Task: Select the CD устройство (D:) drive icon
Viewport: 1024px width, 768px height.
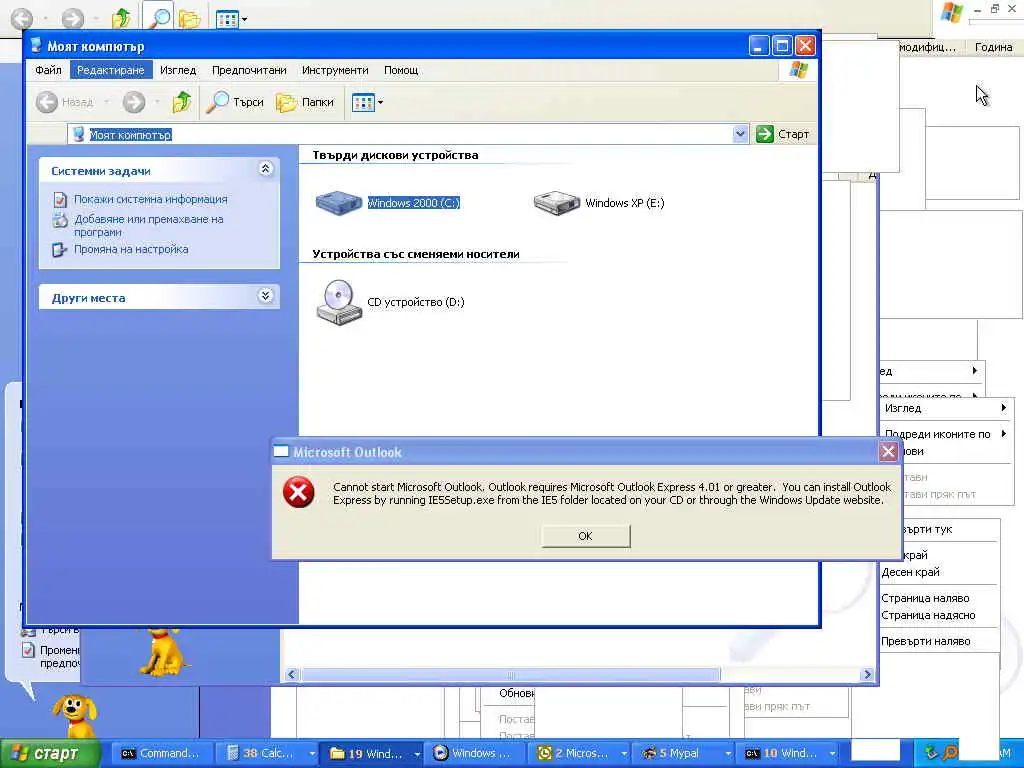Action: coord(339,302)
